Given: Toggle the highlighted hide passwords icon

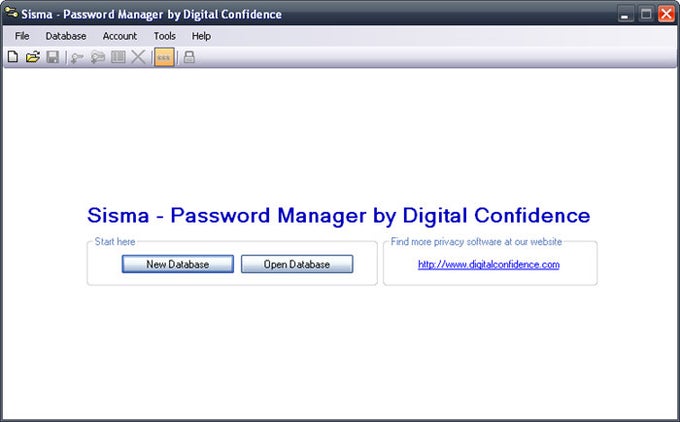Looking at the screenshot, I should pyautogui.click(x=164, y=57).
